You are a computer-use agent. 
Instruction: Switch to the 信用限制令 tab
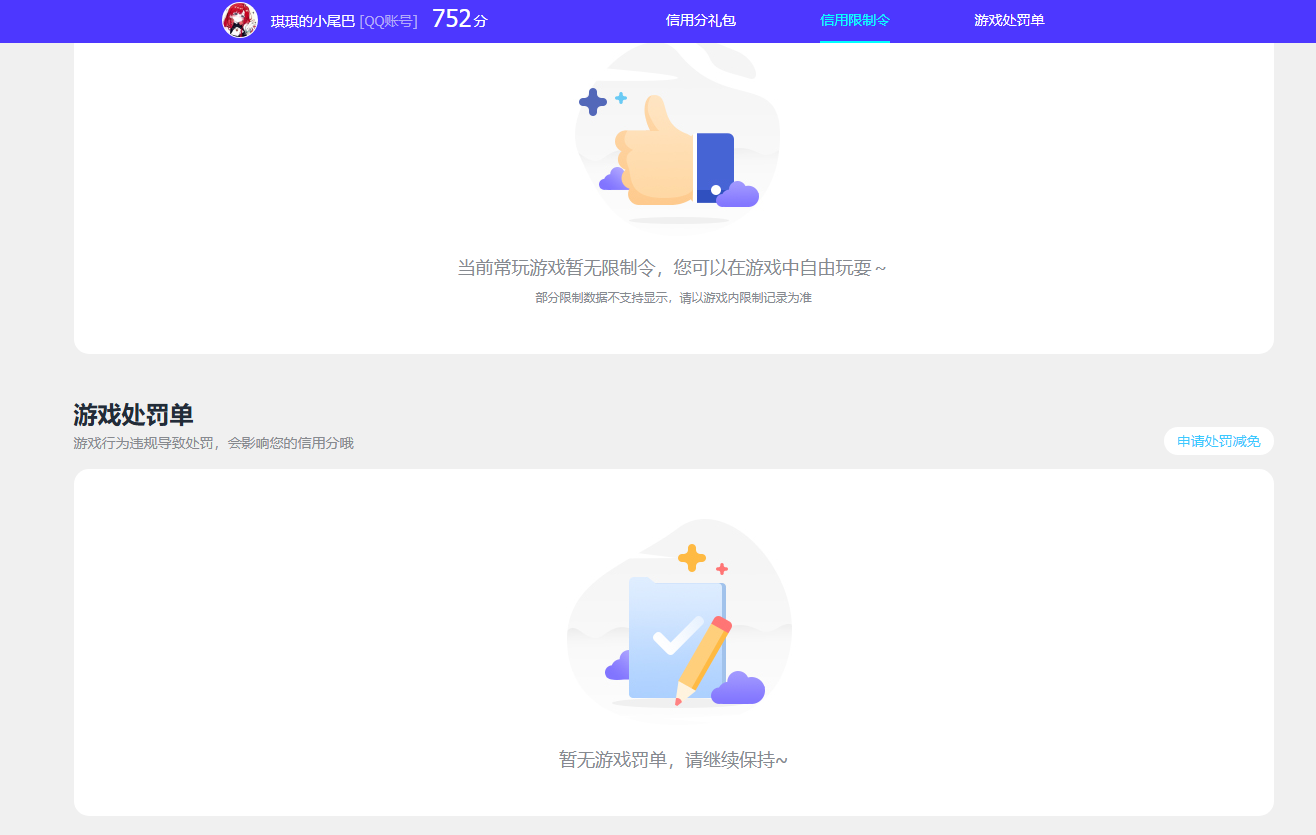pyautogui.click(x=855, y=20)
